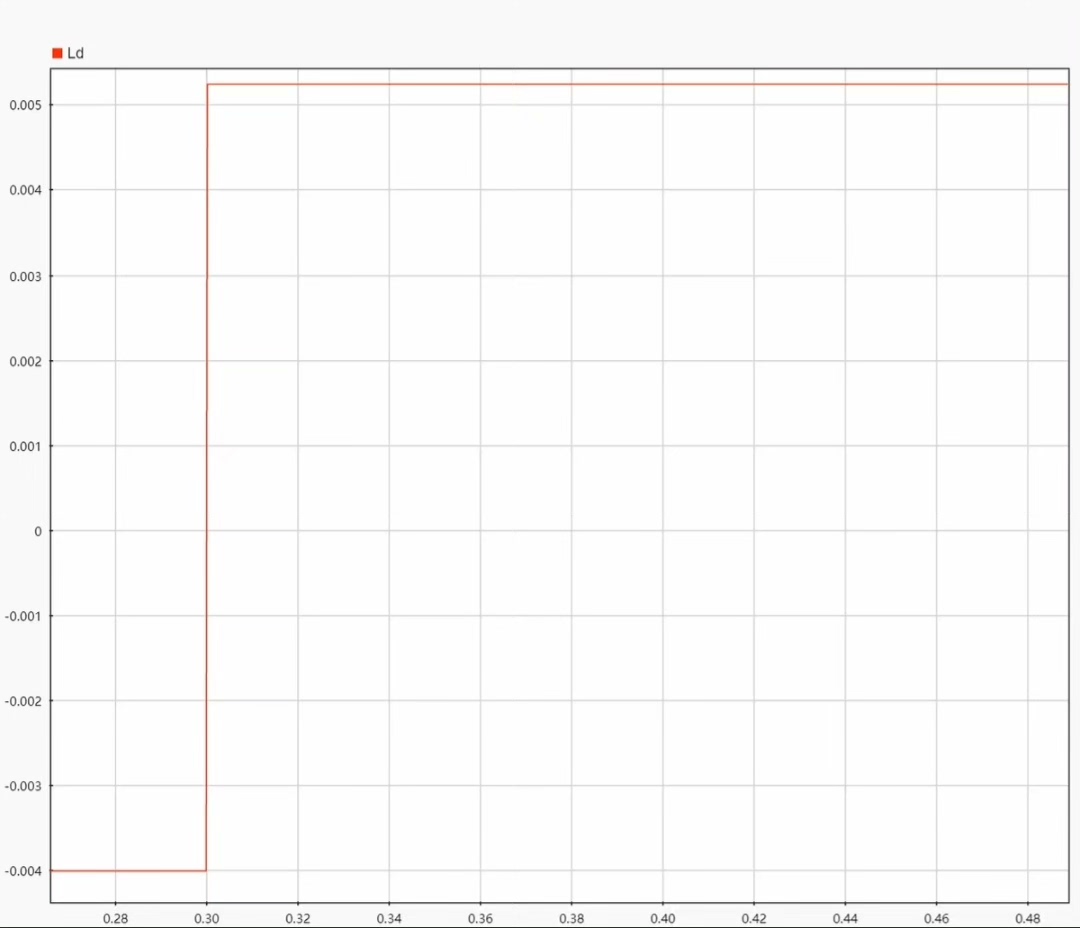Click the Ld legend label
The height and width of the screenshot is (928, 1080).
tap(75, 53)
